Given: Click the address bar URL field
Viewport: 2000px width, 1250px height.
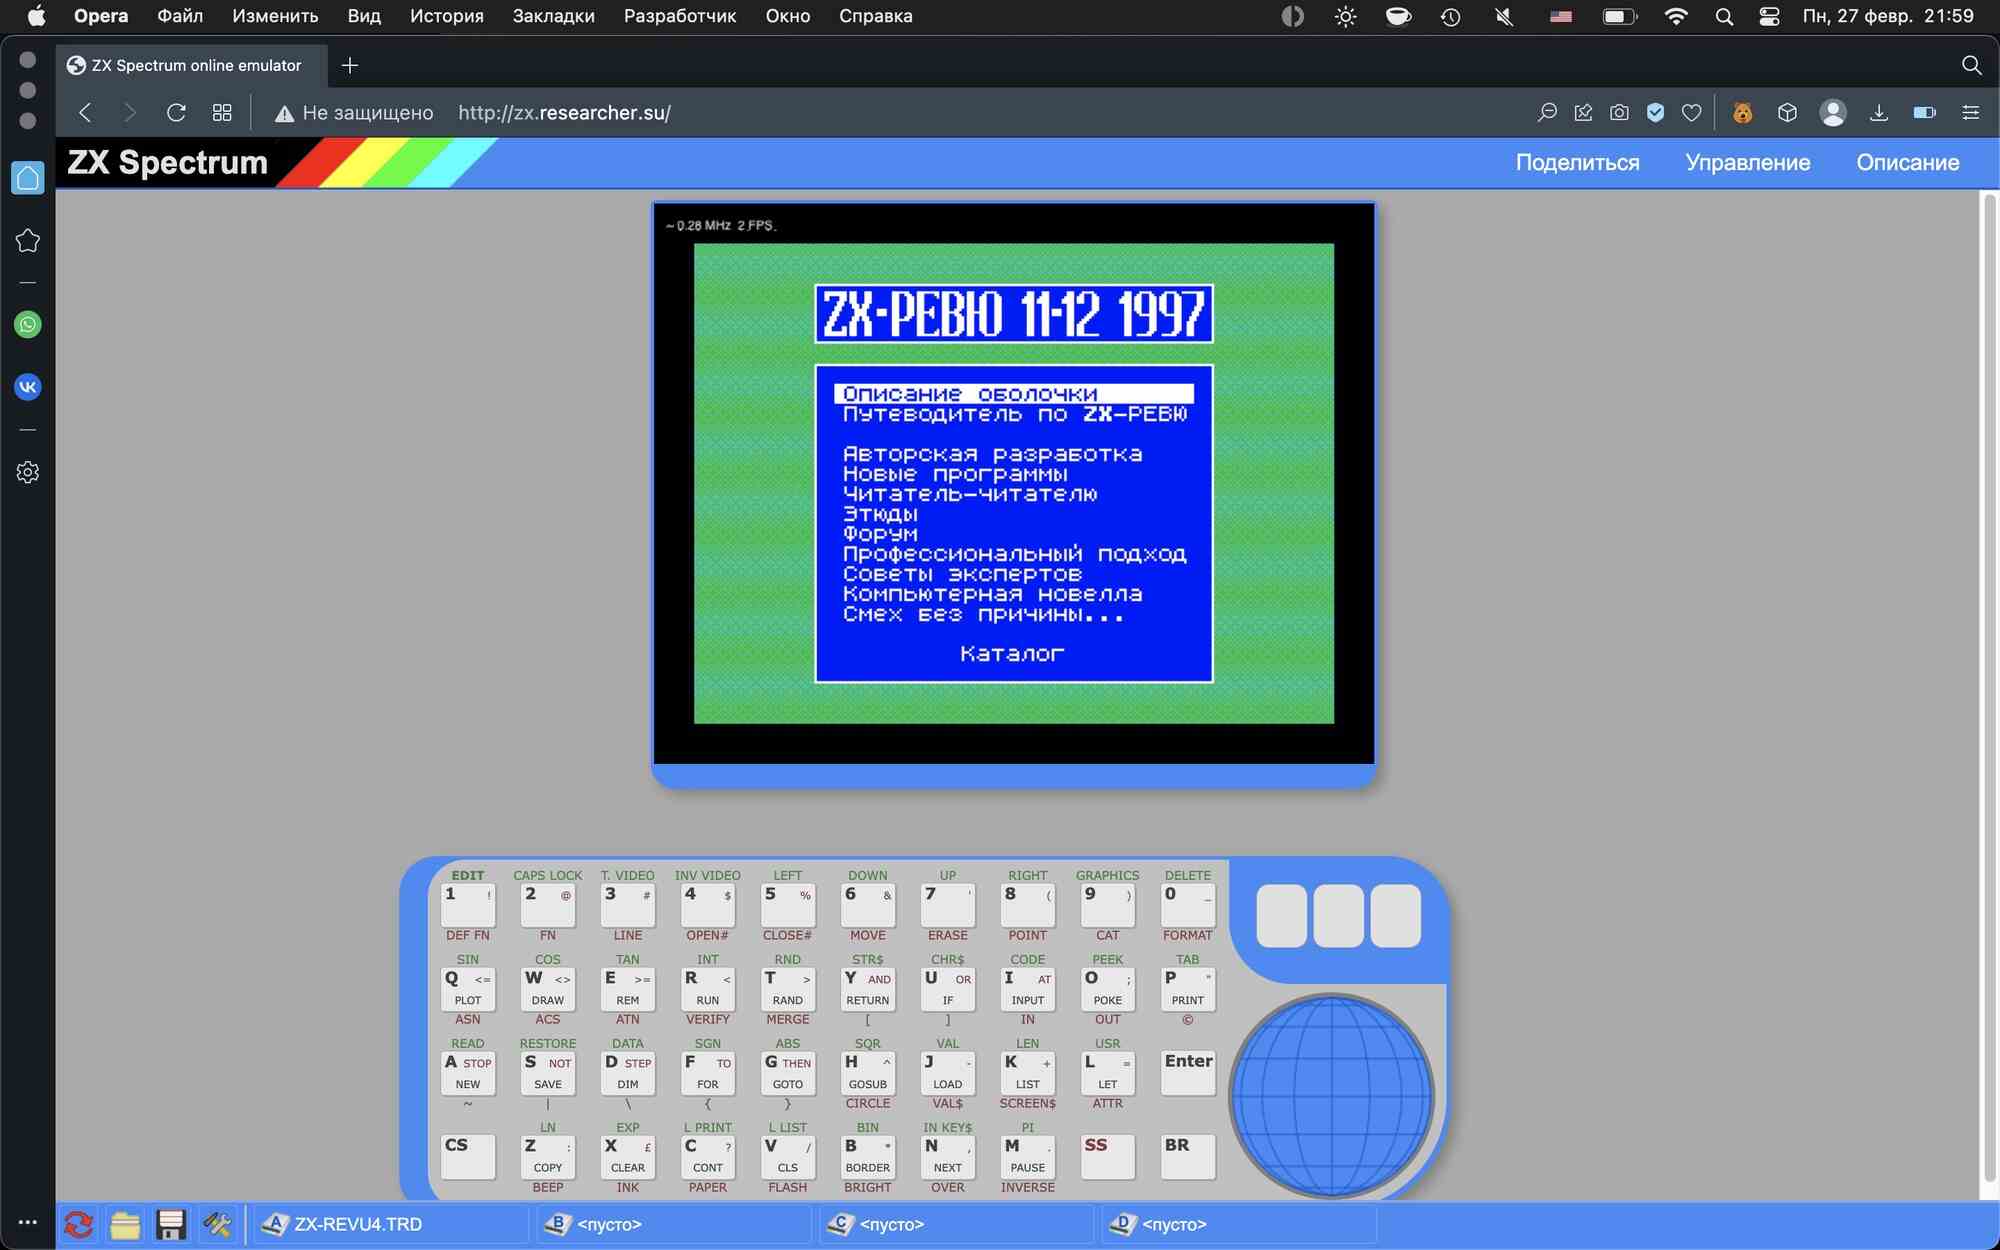Looking at the screenshot, I should [564, 113].
